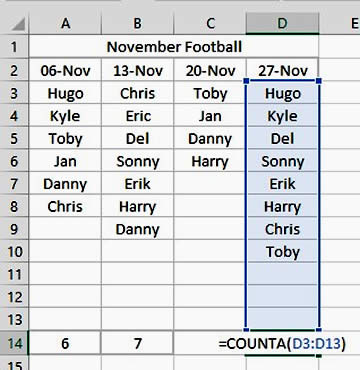This screenshot has width=360, height=370.
Task: Click the 06-Nov date cell
Action: click(65, 71)
